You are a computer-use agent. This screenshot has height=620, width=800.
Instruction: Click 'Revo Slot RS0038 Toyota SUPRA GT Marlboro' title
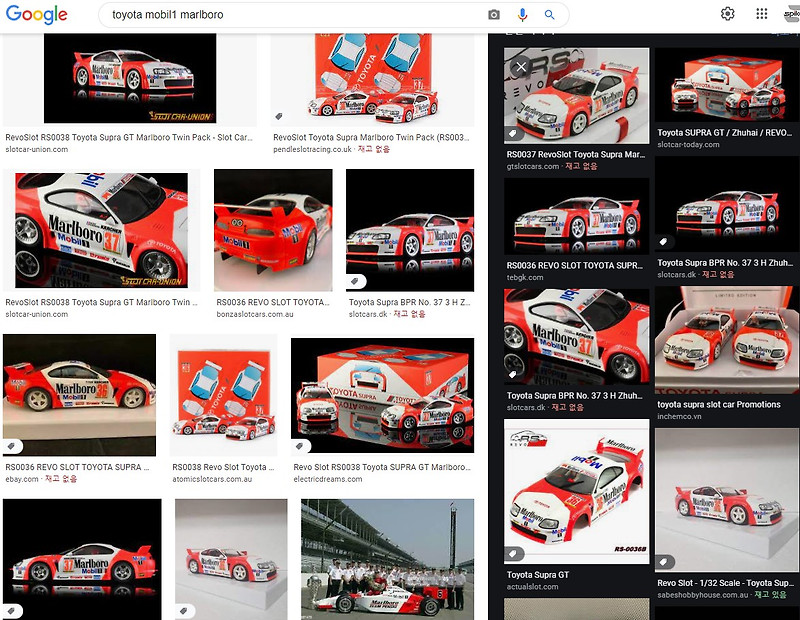pyautogui.click(x=382, y=467)
